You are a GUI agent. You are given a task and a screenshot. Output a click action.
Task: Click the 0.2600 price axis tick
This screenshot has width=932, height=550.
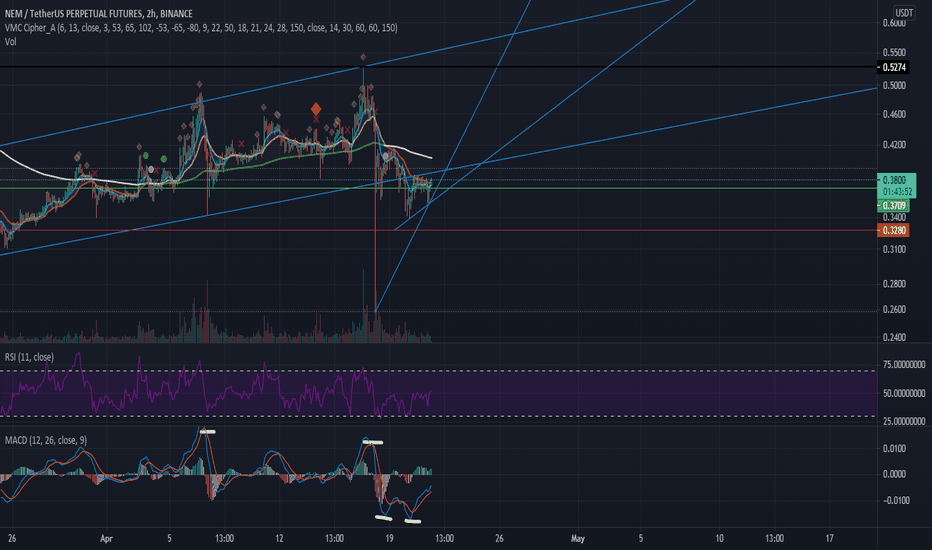894,309
